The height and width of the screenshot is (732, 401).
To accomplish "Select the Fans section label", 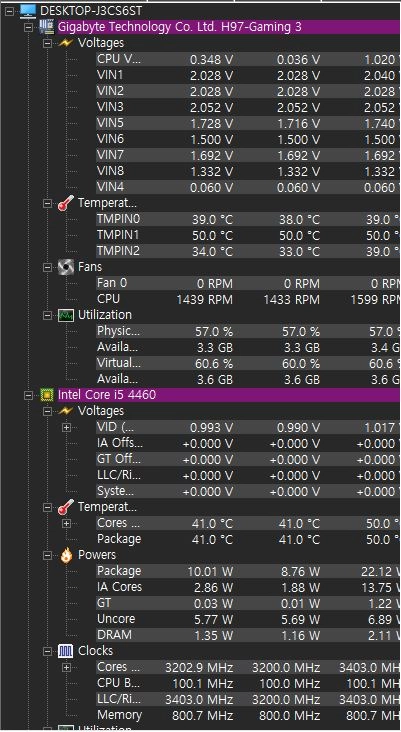I will (90, 267).
